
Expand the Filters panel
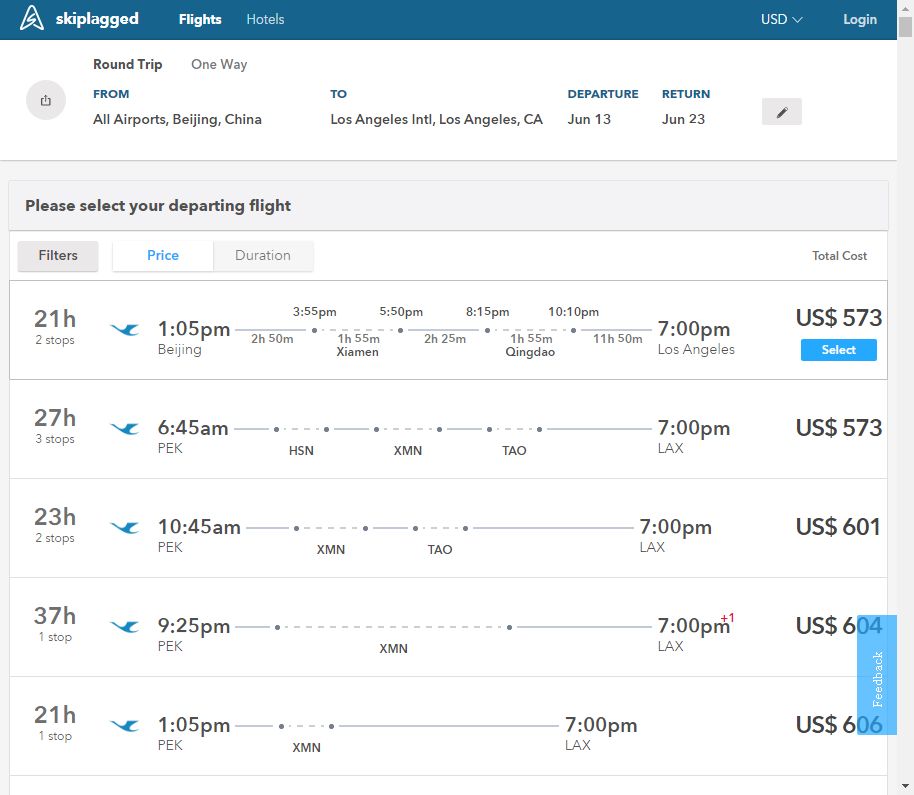tap(58, 256)
